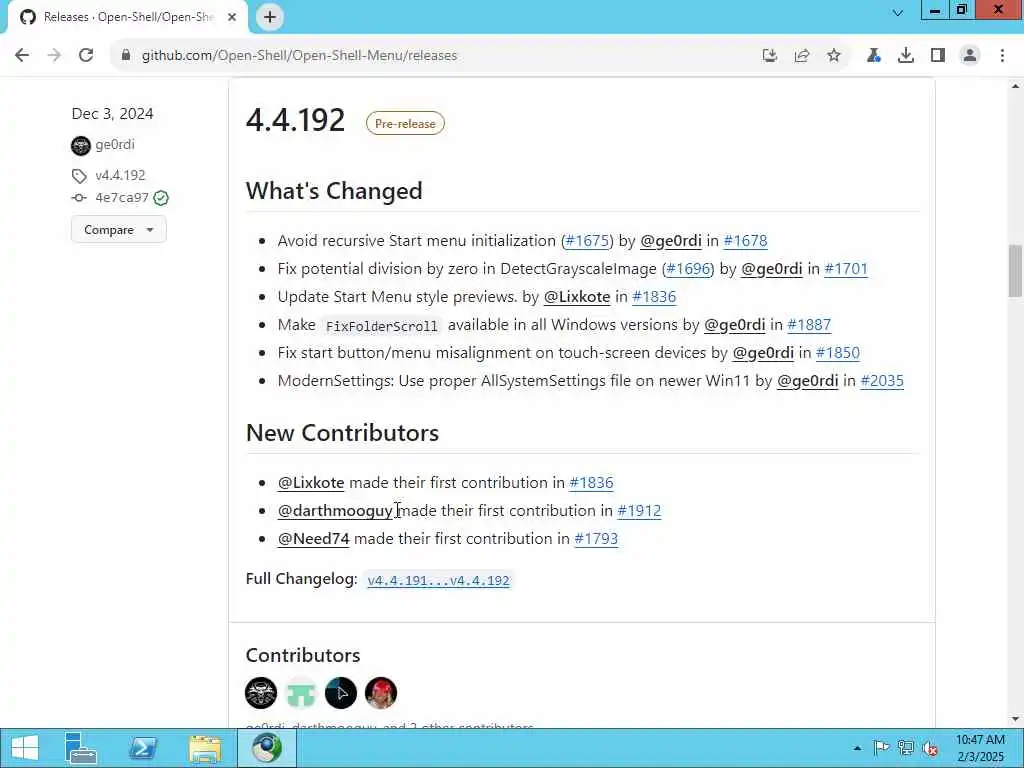1024x768 pixels.
Task: Open the Chrome Labs flask icon
Action: click(874, 56)
